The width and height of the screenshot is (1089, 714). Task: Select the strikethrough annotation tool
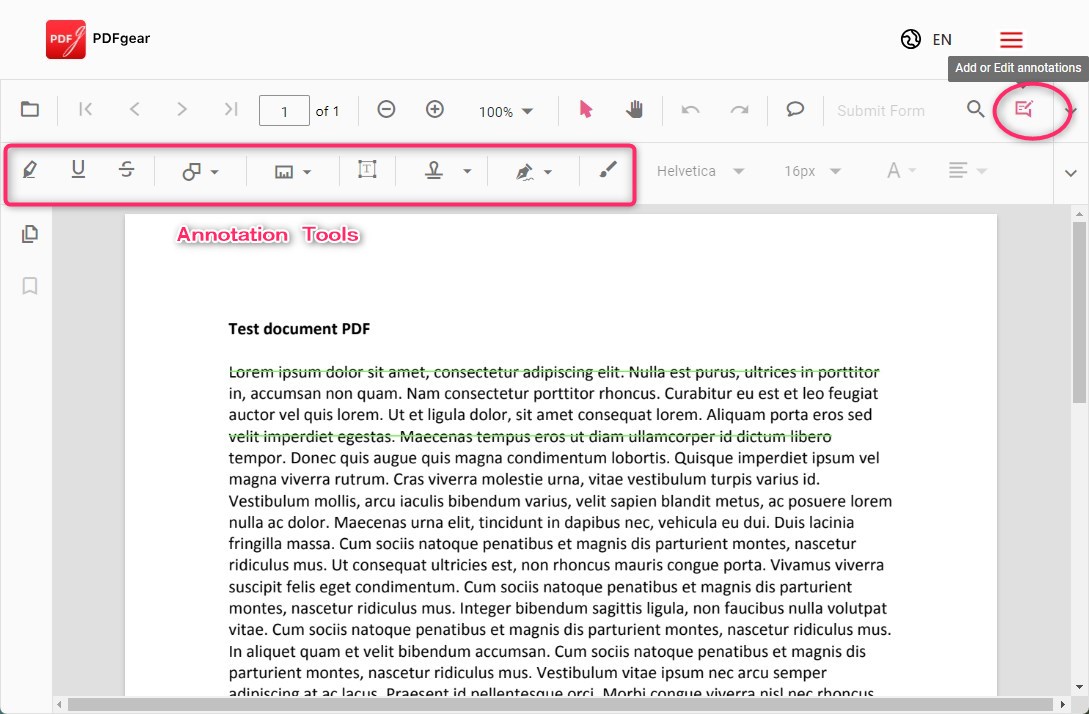click(x=127, y=170)
